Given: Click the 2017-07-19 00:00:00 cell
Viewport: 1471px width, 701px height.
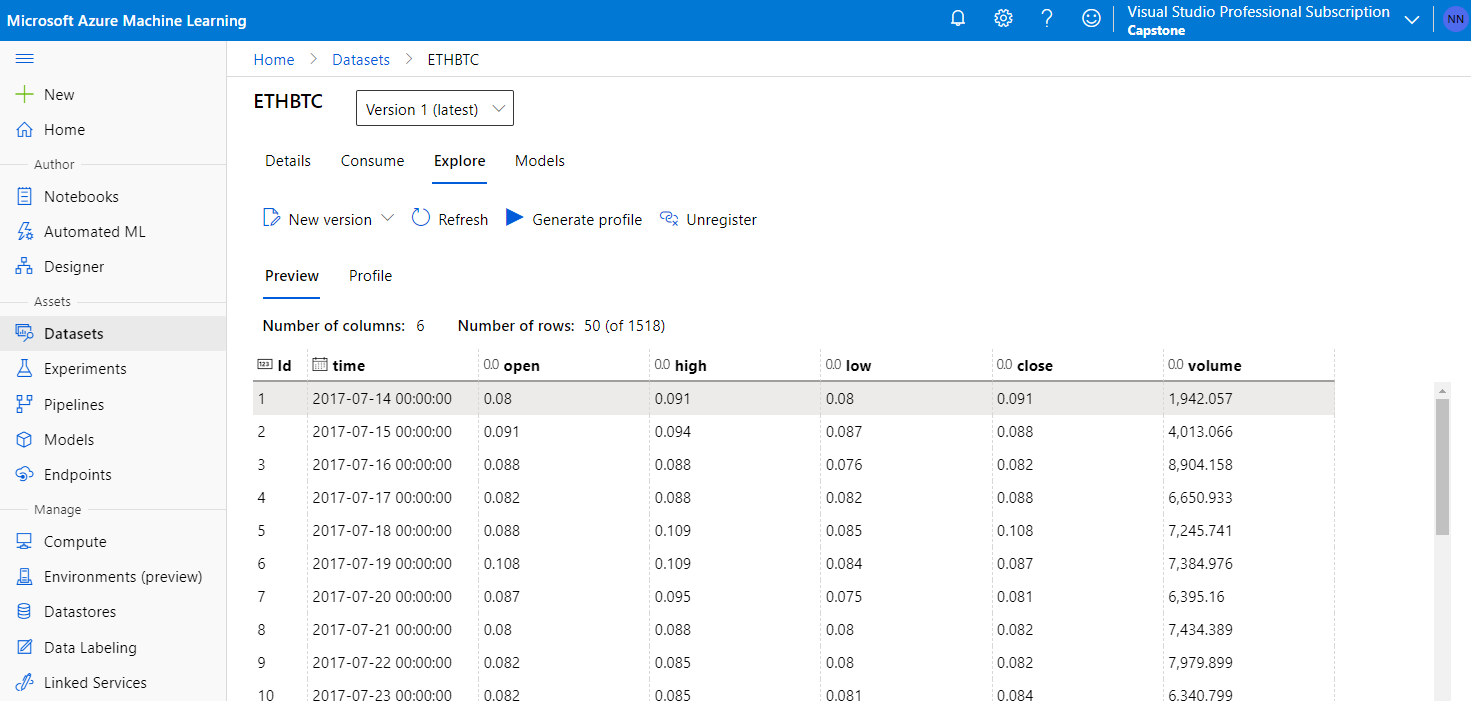Looking at the screenshot, I should (382, 564).
